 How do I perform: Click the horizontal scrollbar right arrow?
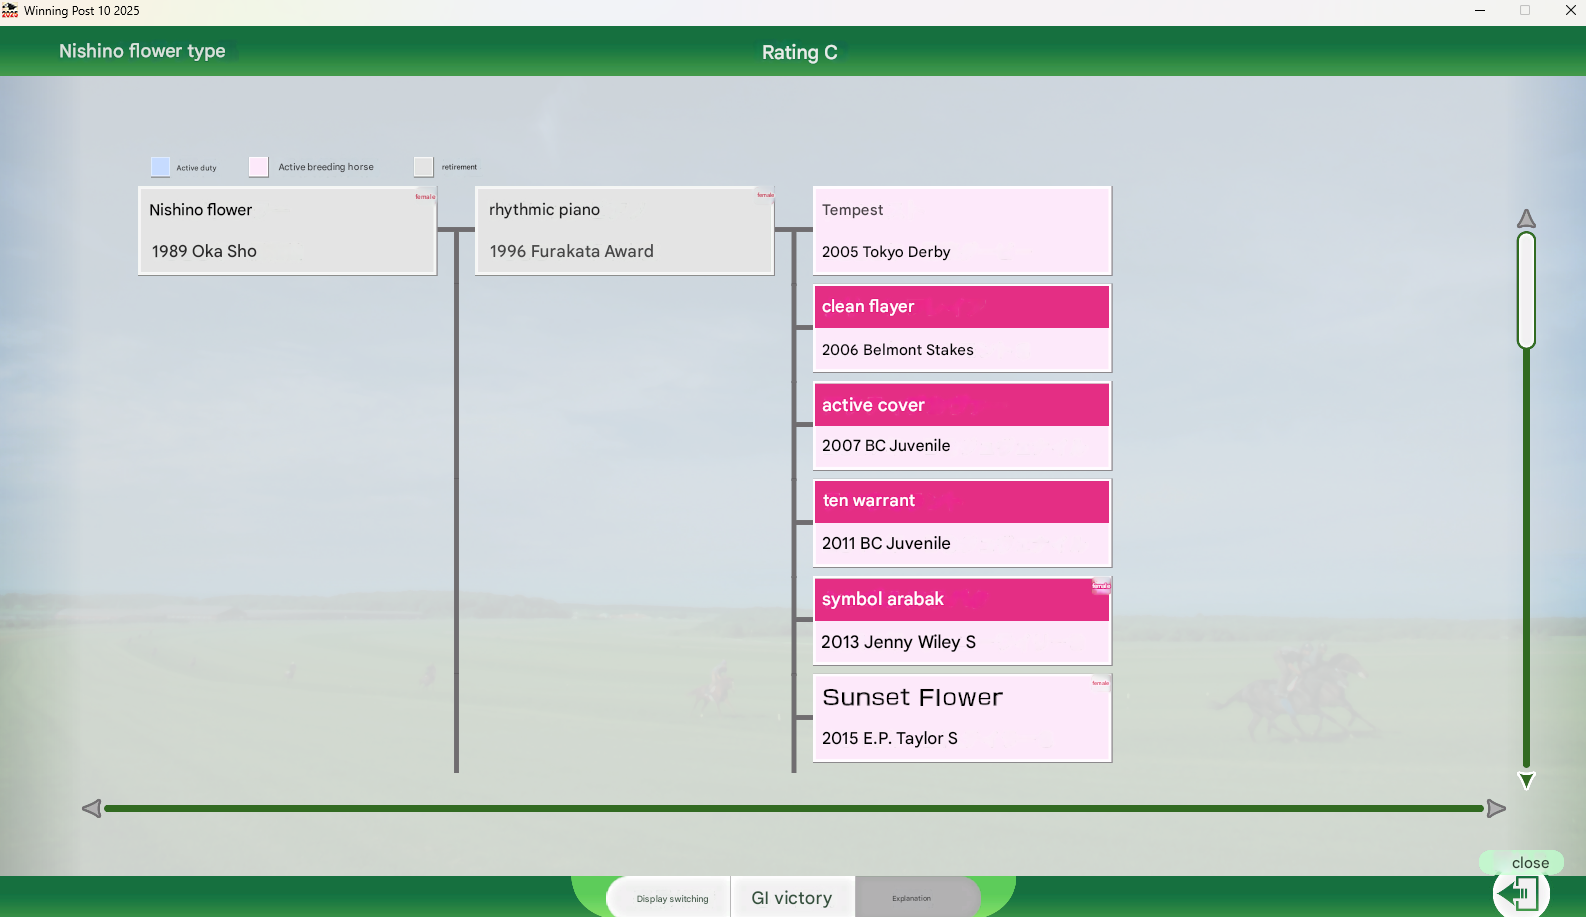point(1496,808)
